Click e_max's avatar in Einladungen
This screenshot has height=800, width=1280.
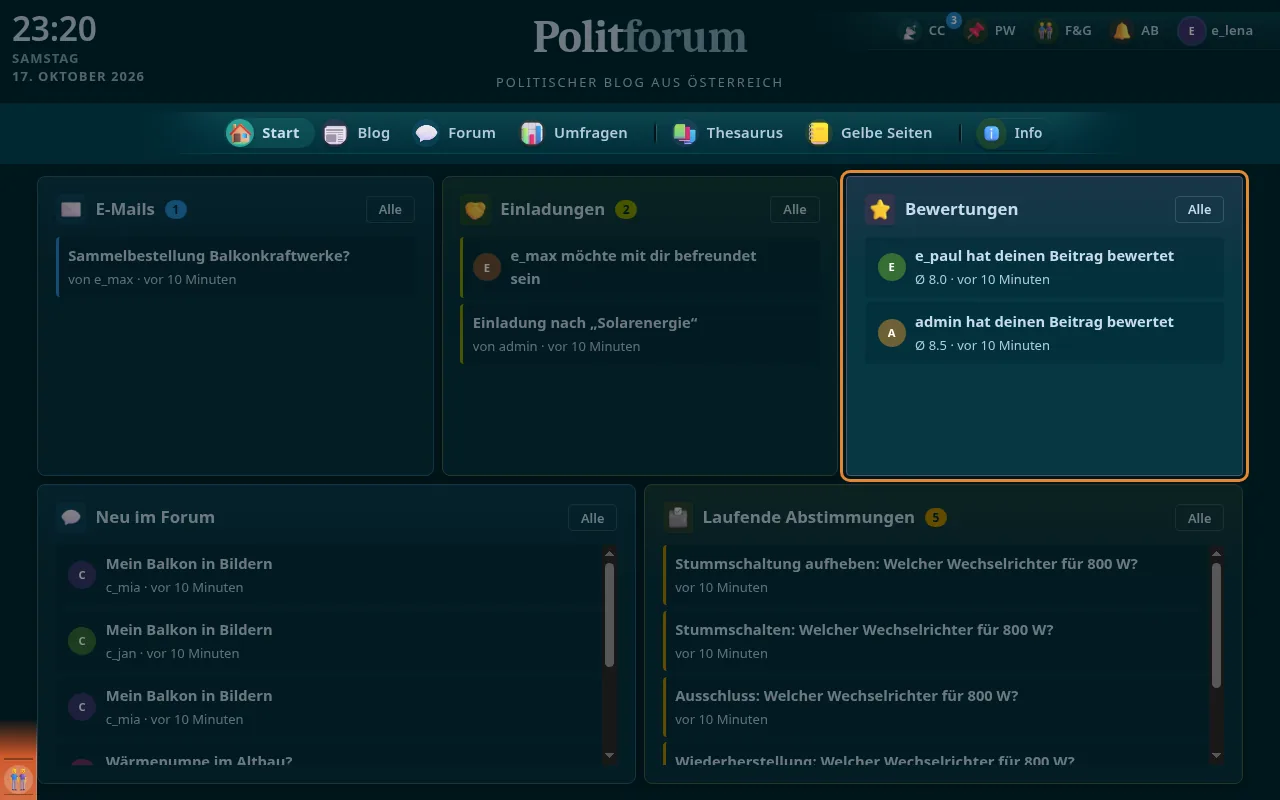(487, 267)
